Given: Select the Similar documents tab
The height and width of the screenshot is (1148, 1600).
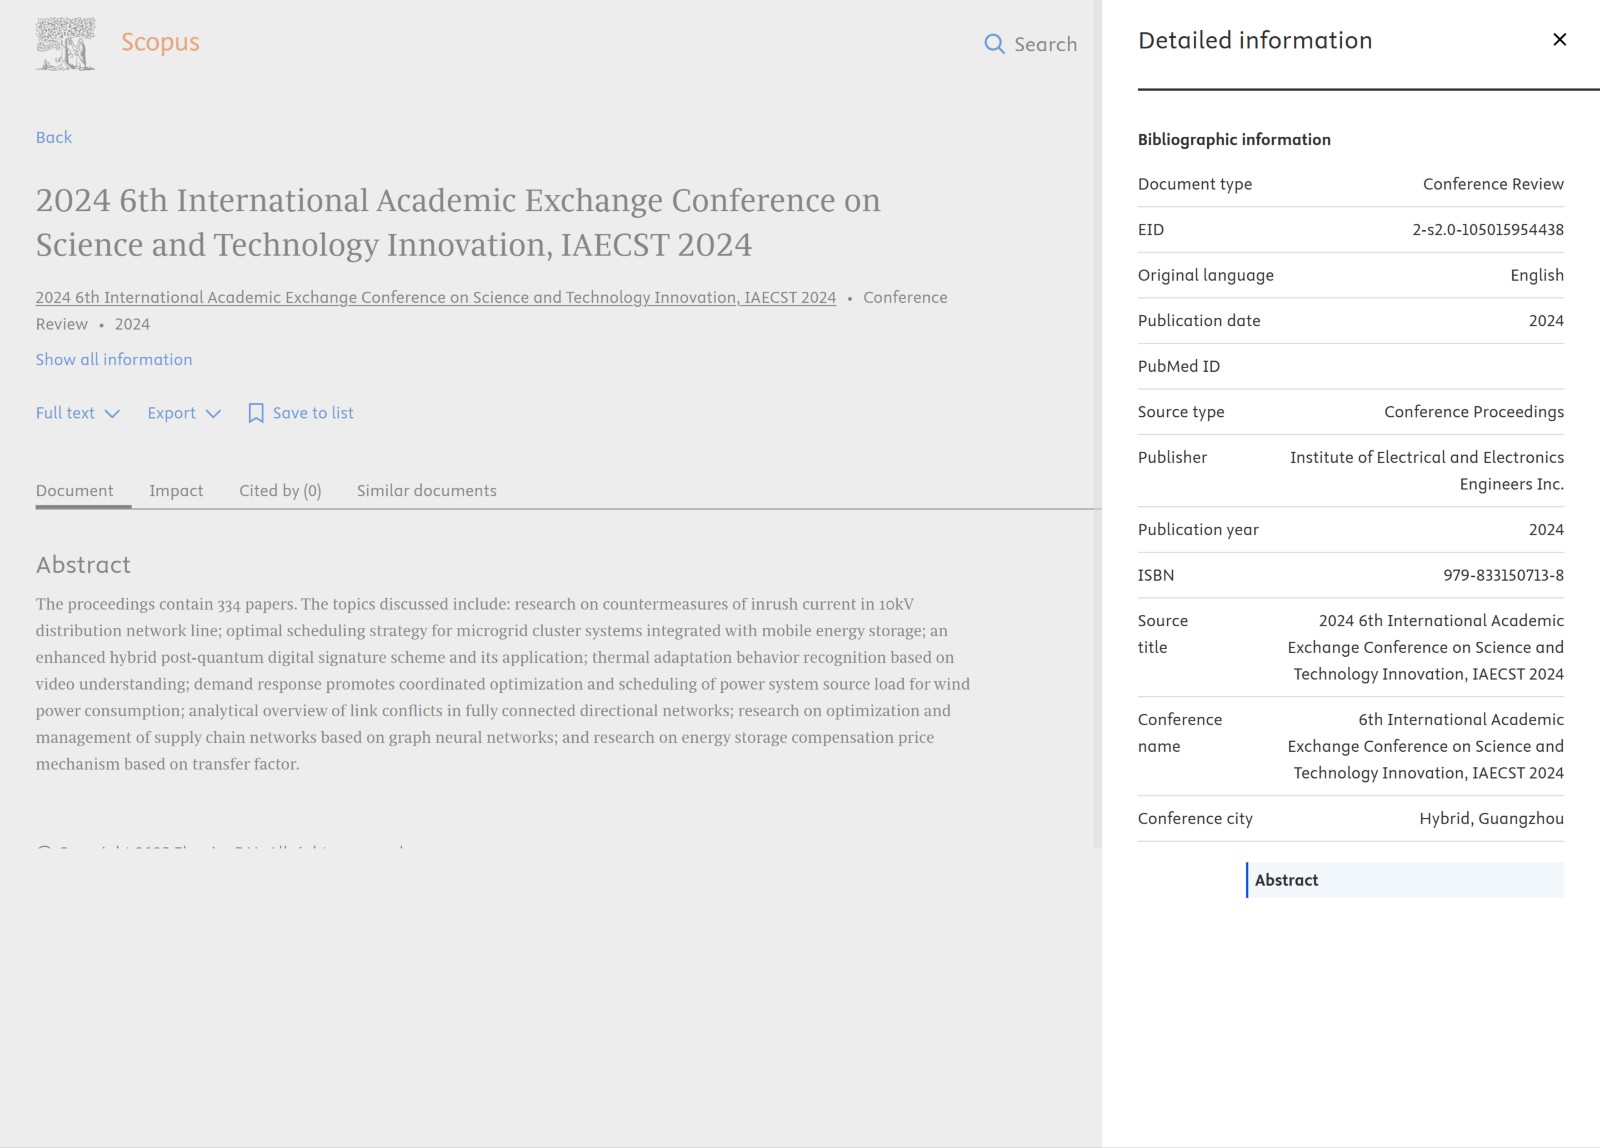Looking at the screenshot, I should [426, 491].
